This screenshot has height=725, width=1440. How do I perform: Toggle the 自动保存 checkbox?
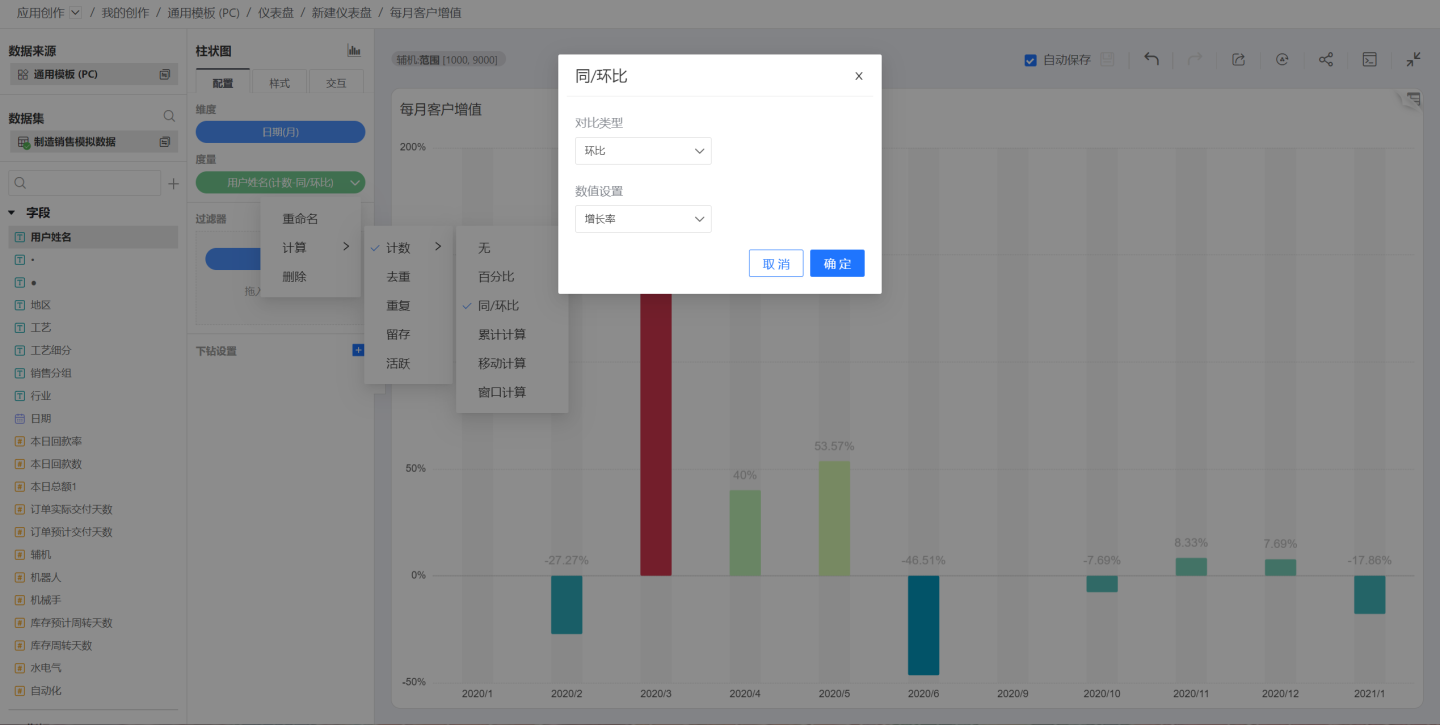point(1030,60)
